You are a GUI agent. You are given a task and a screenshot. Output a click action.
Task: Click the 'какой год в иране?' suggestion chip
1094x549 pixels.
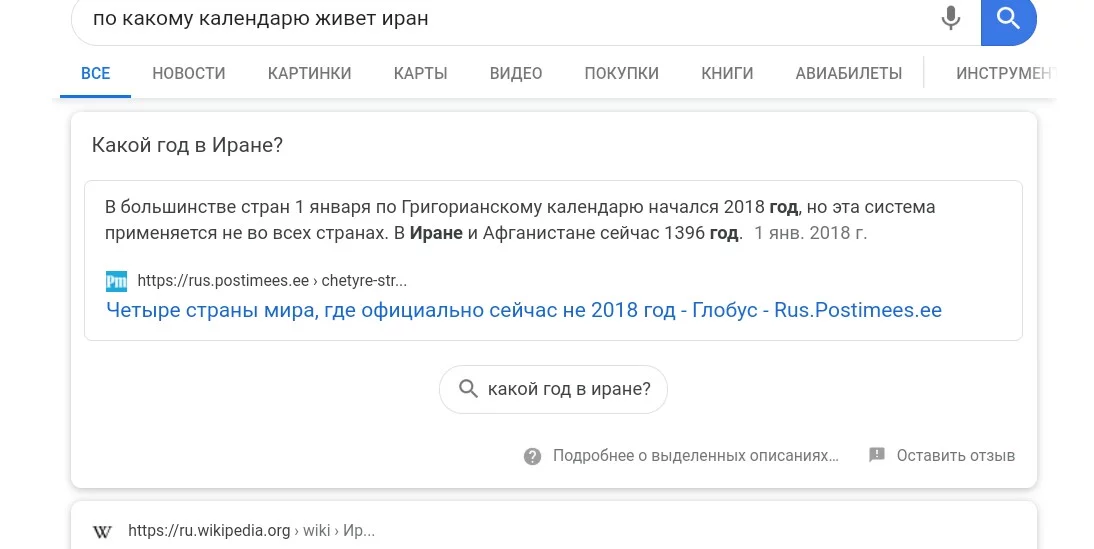553,389
